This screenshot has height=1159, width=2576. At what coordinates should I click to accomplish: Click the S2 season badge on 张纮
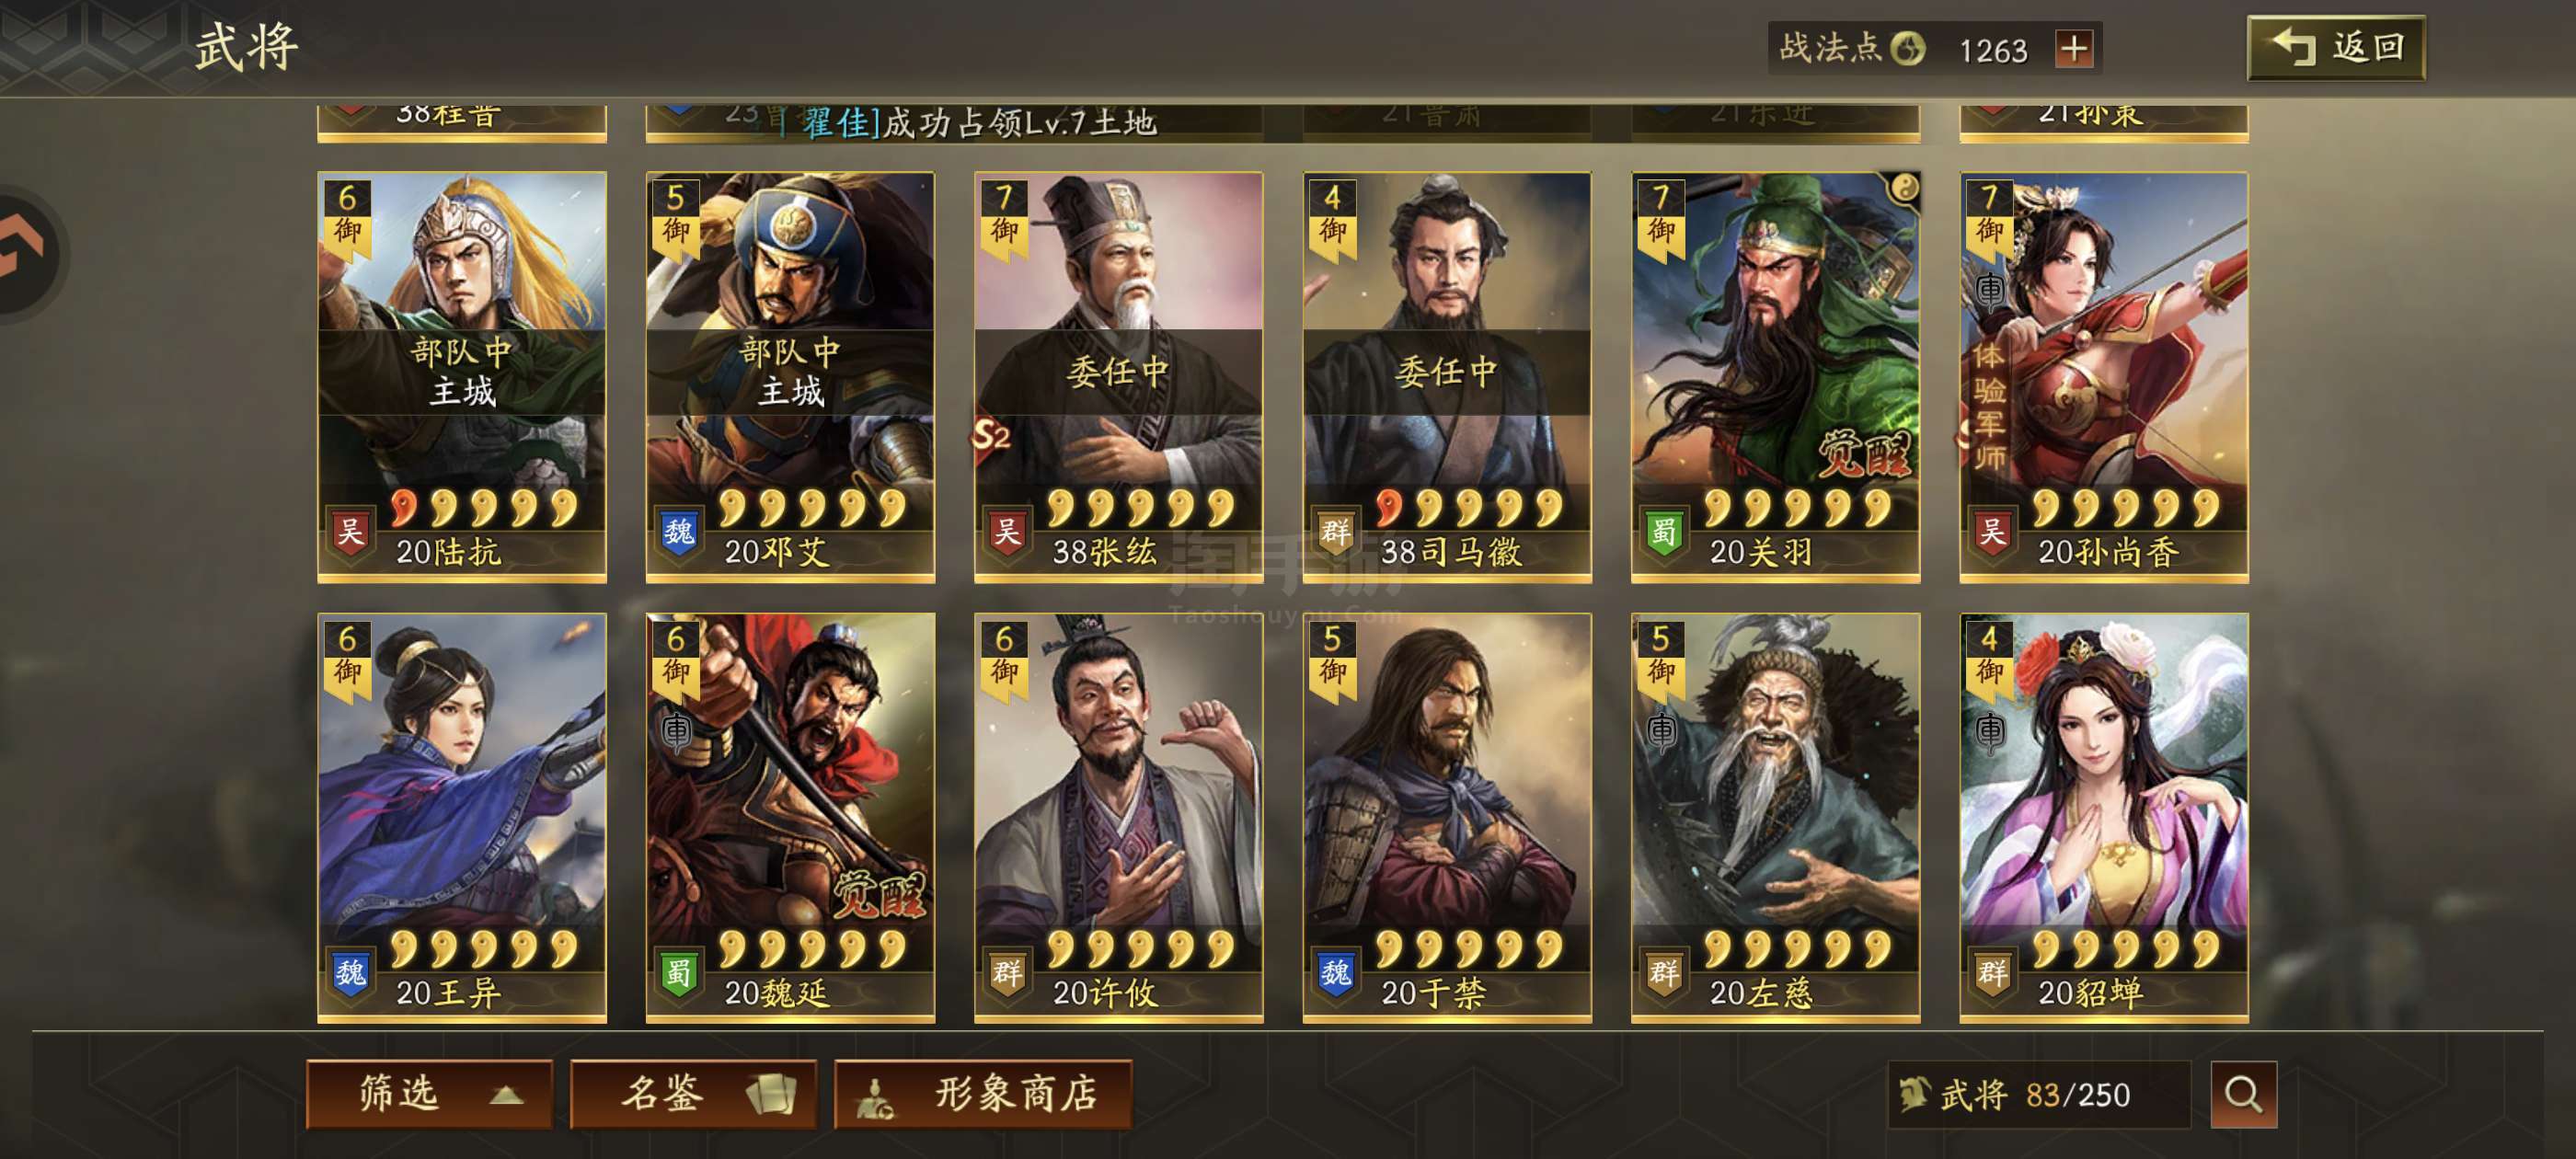(x=991, y=434)
